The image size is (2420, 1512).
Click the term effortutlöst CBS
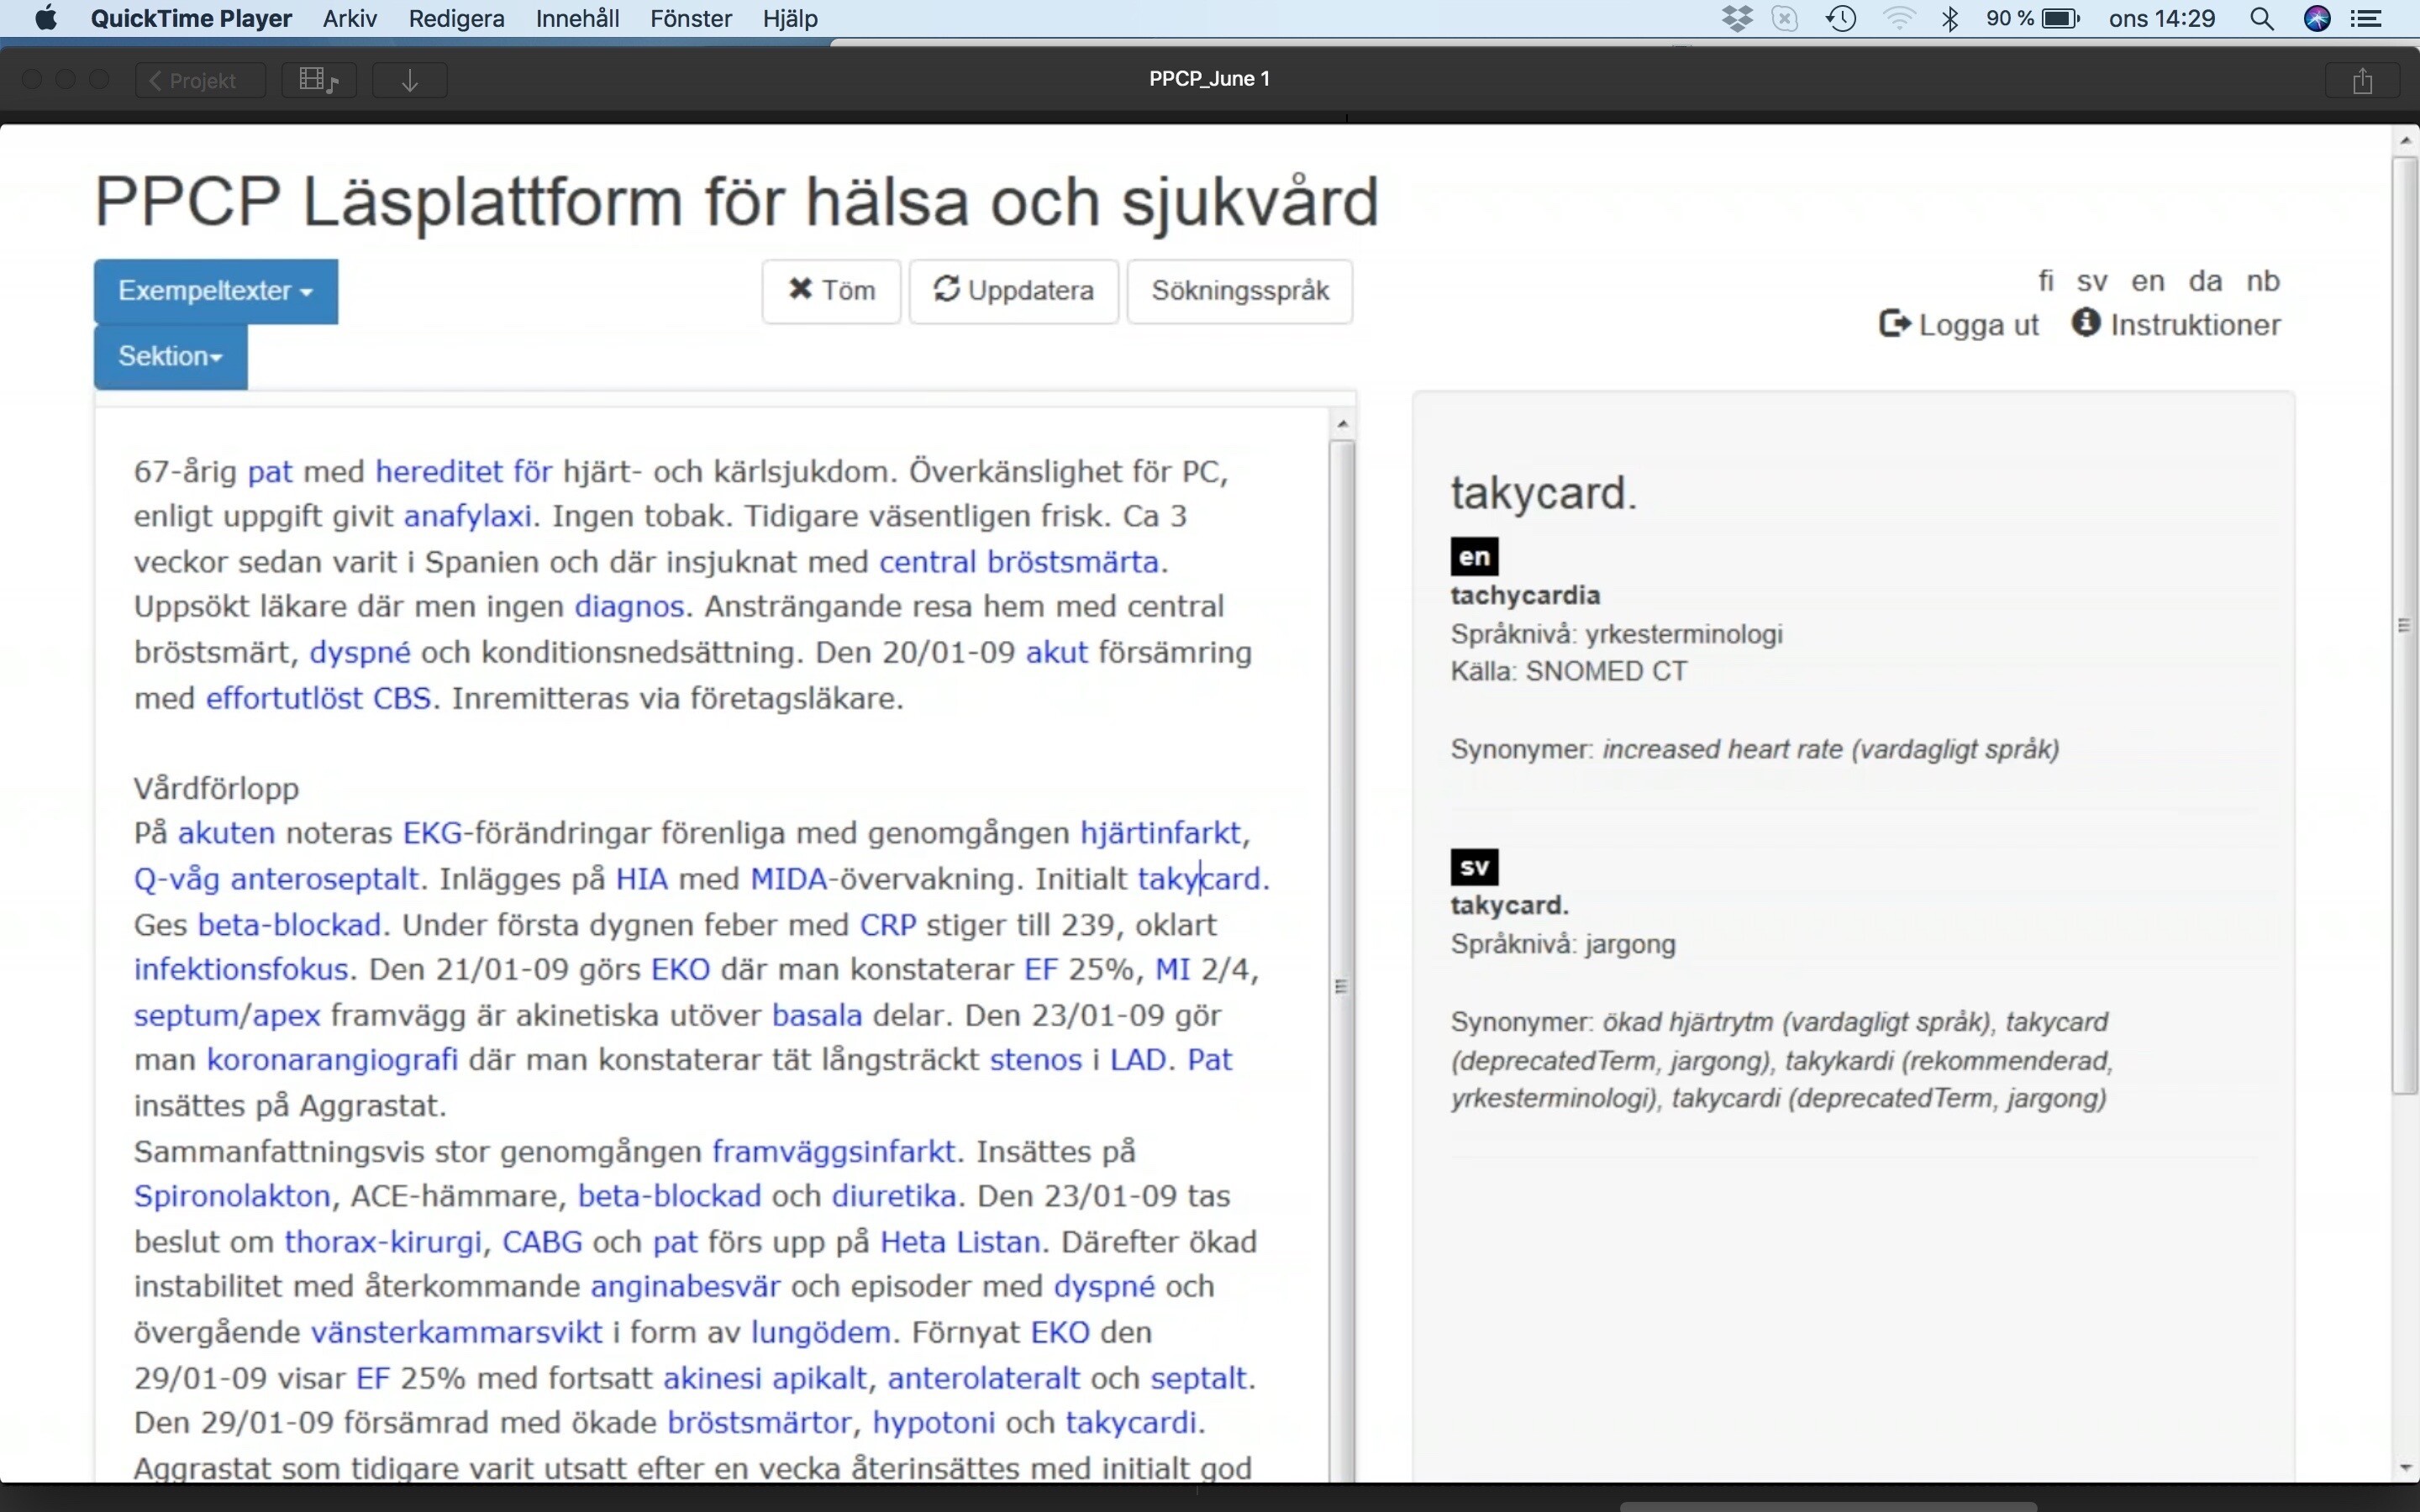(319, 698)
